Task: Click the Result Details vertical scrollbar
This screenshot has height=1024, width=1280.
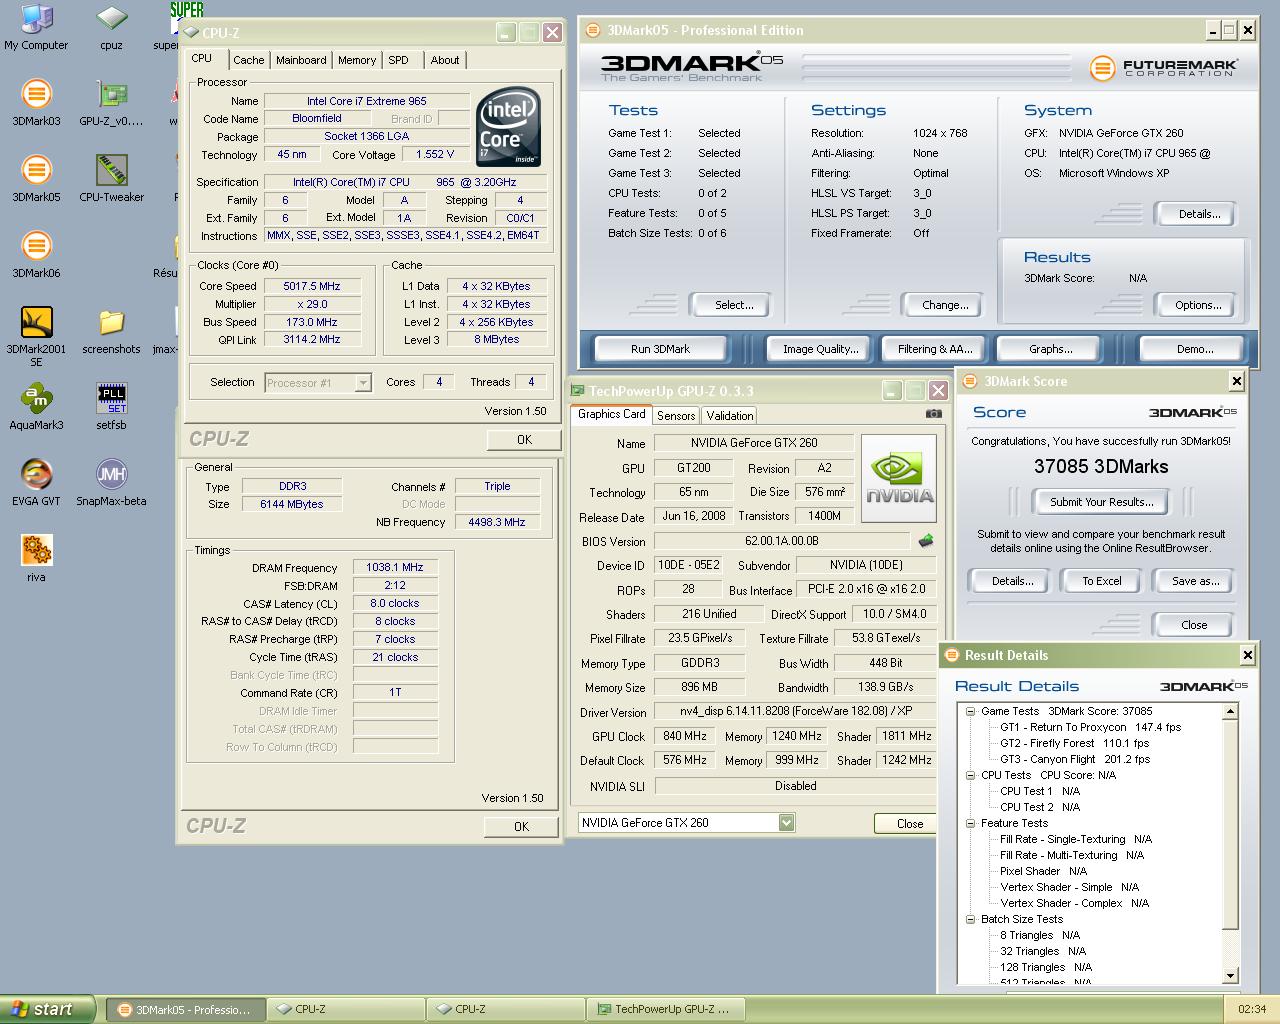Action: [x=1232, y=844]
